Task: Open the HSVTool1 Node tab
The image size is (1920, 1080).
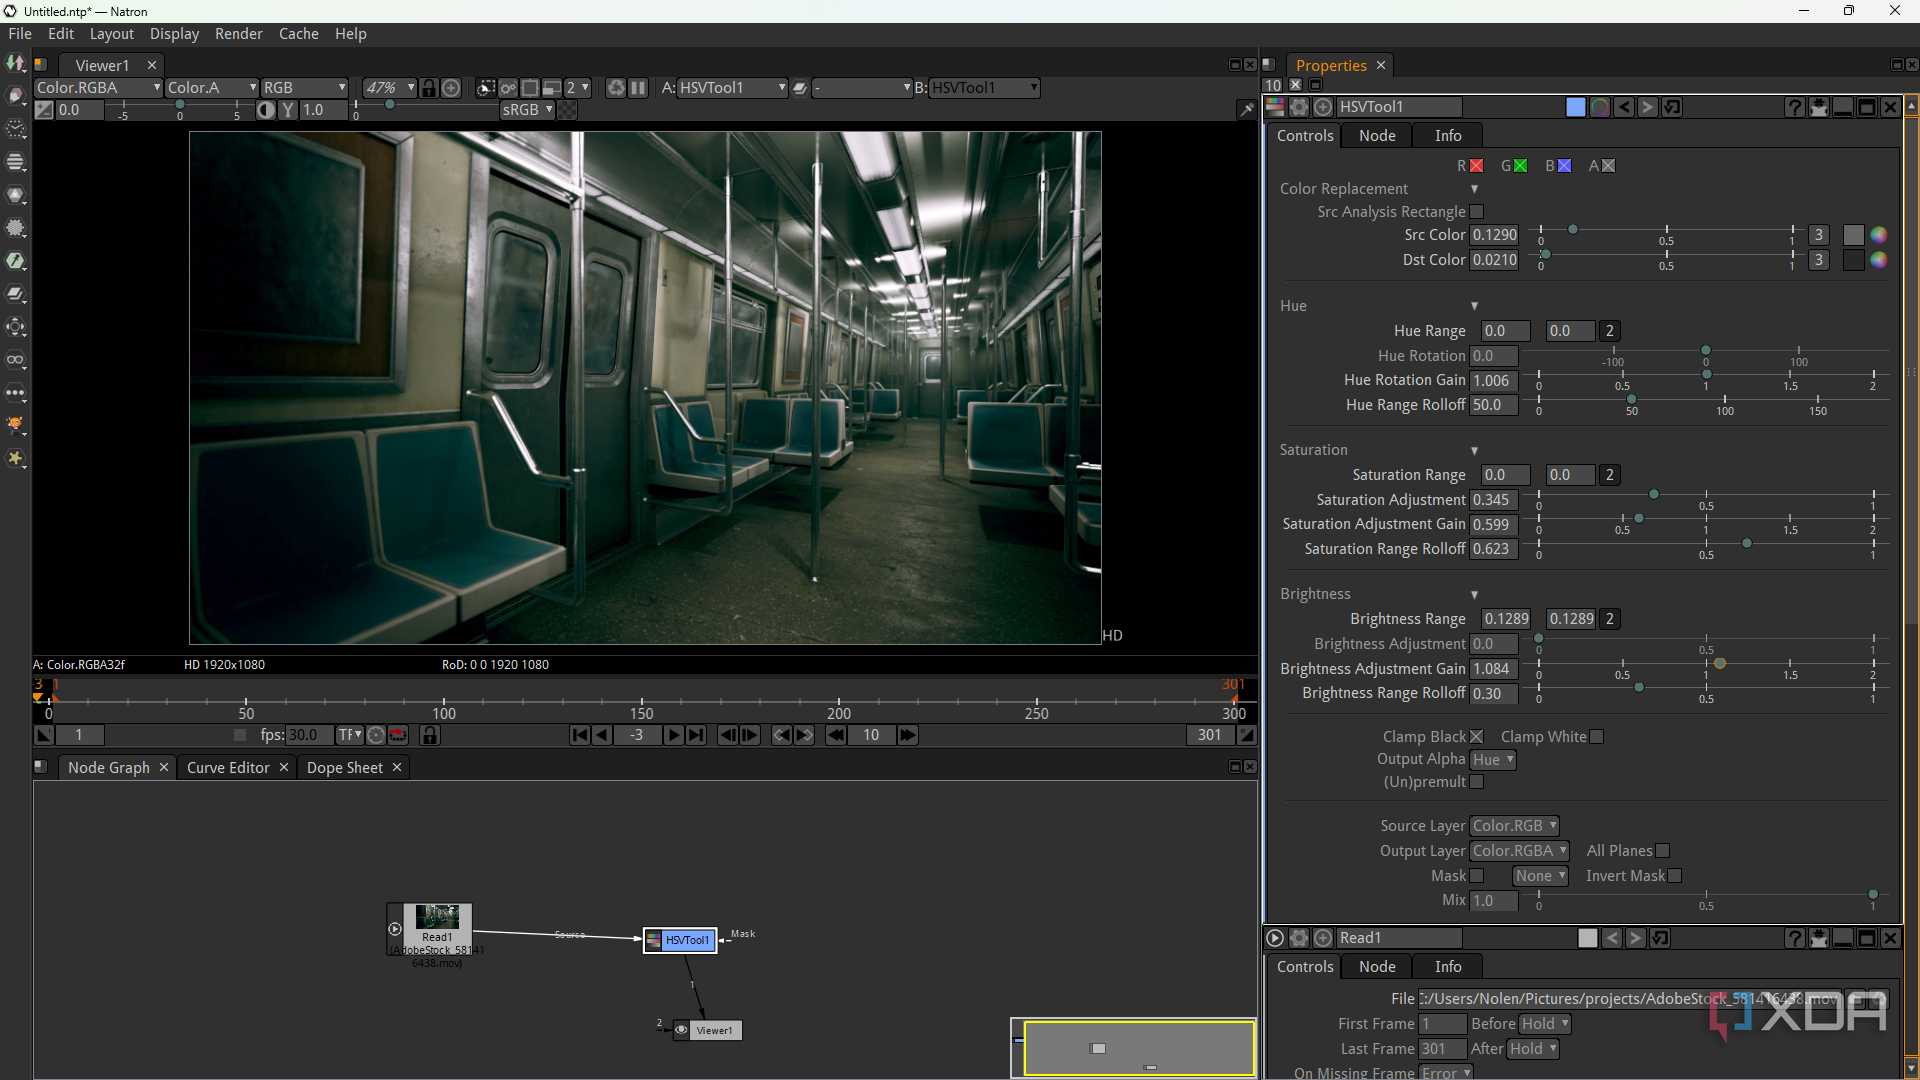Action: [1377, 136]
